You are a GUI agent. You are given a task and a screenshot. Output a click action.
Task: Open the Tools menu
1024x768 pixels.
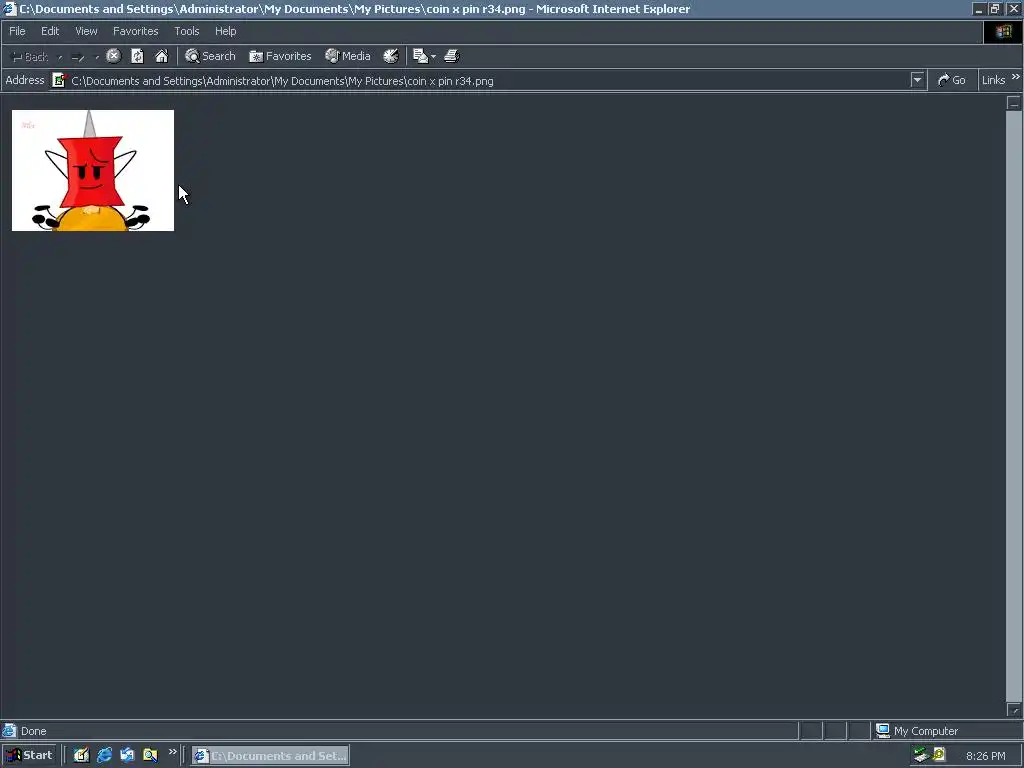pos(186,31)
